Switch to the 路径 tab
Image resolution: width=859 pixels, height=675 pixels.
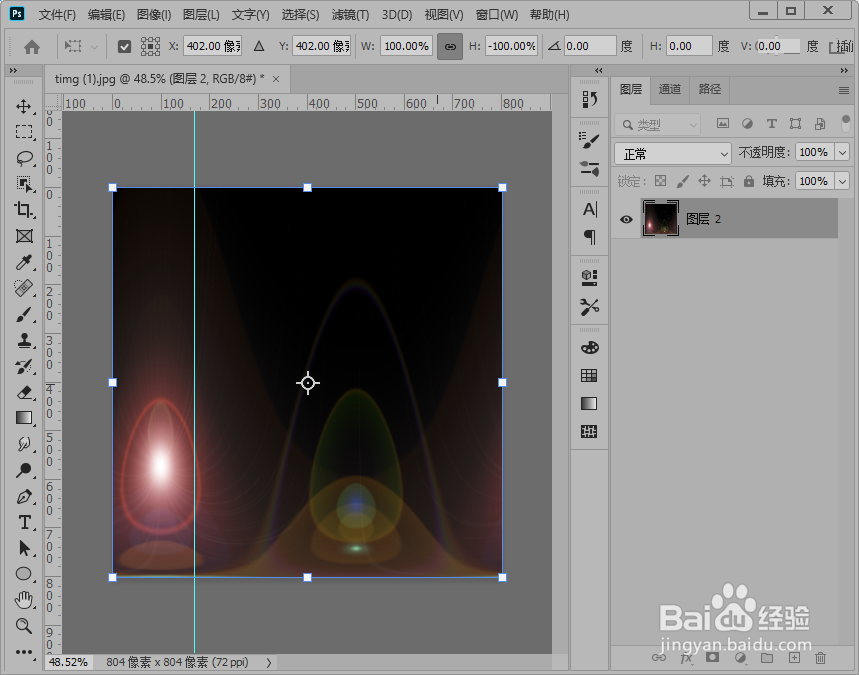709,89
